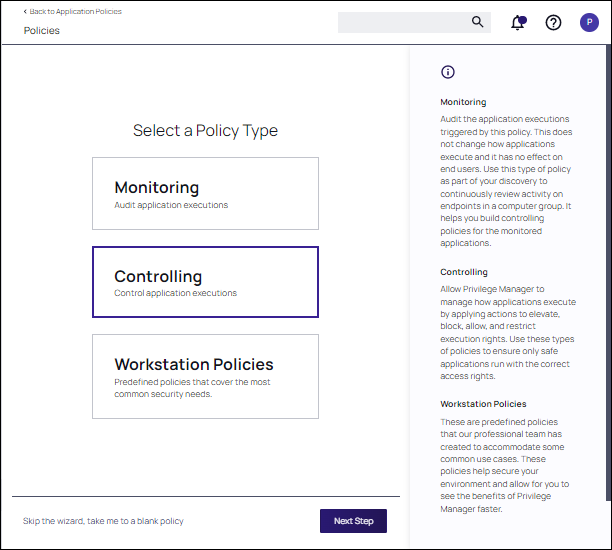612x550 pixels.
Task: Click the info icon in side panel
Action: click(x=448, y=72)
